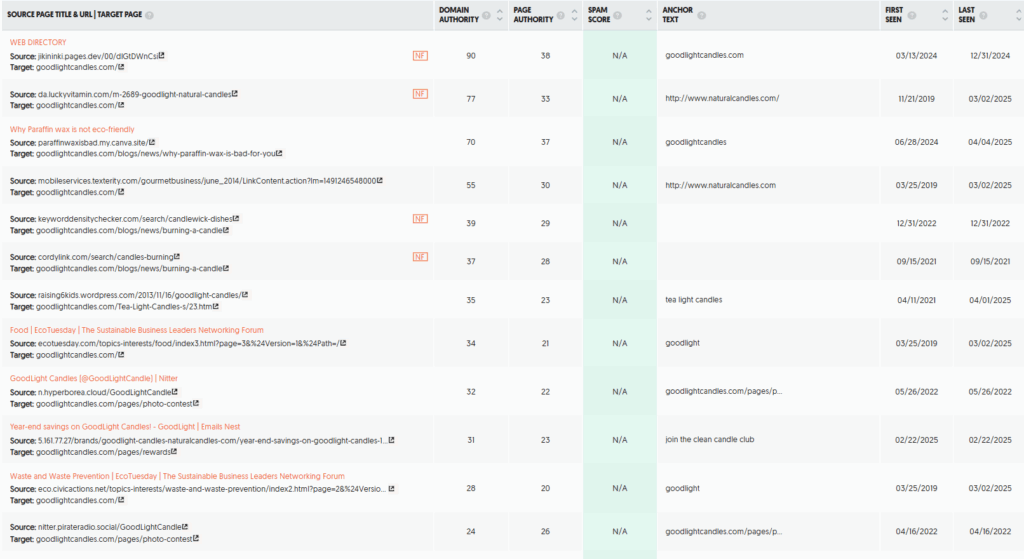Open 'Year-end savings on GoodLight Candles!' link

pyautogui.click(x=125, y=427)
